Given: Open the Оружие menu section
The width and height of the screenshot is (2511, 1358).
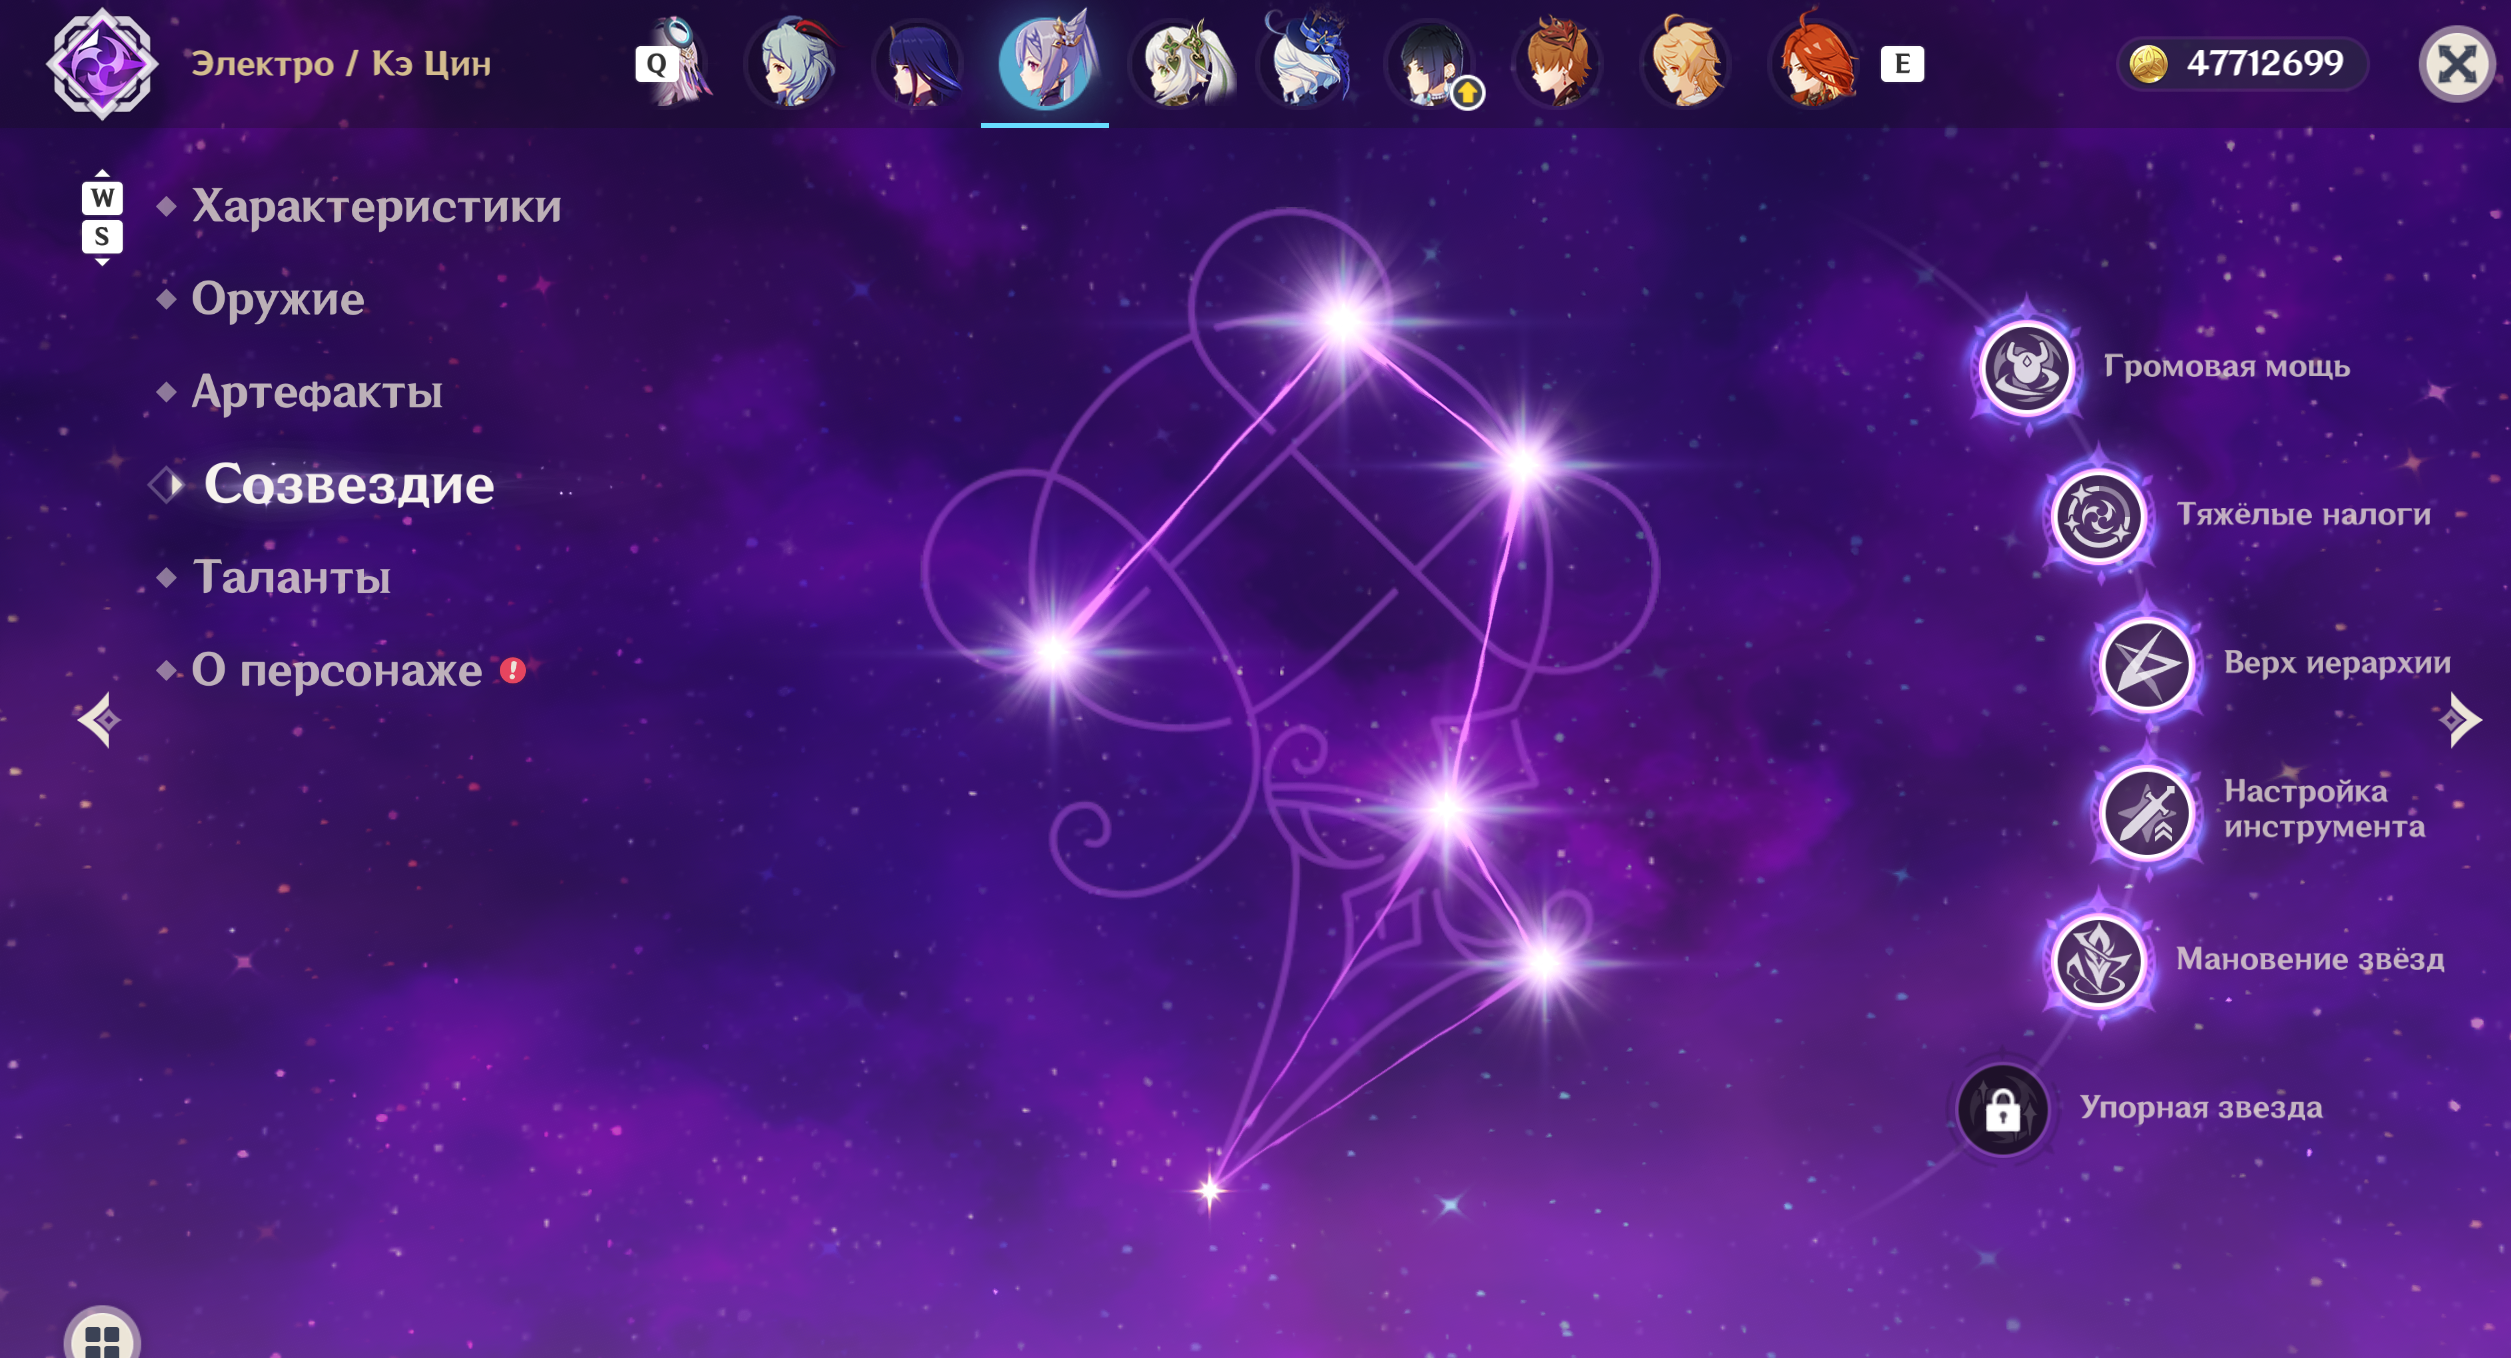Looking at the screenshot, I should pos(278,299).
